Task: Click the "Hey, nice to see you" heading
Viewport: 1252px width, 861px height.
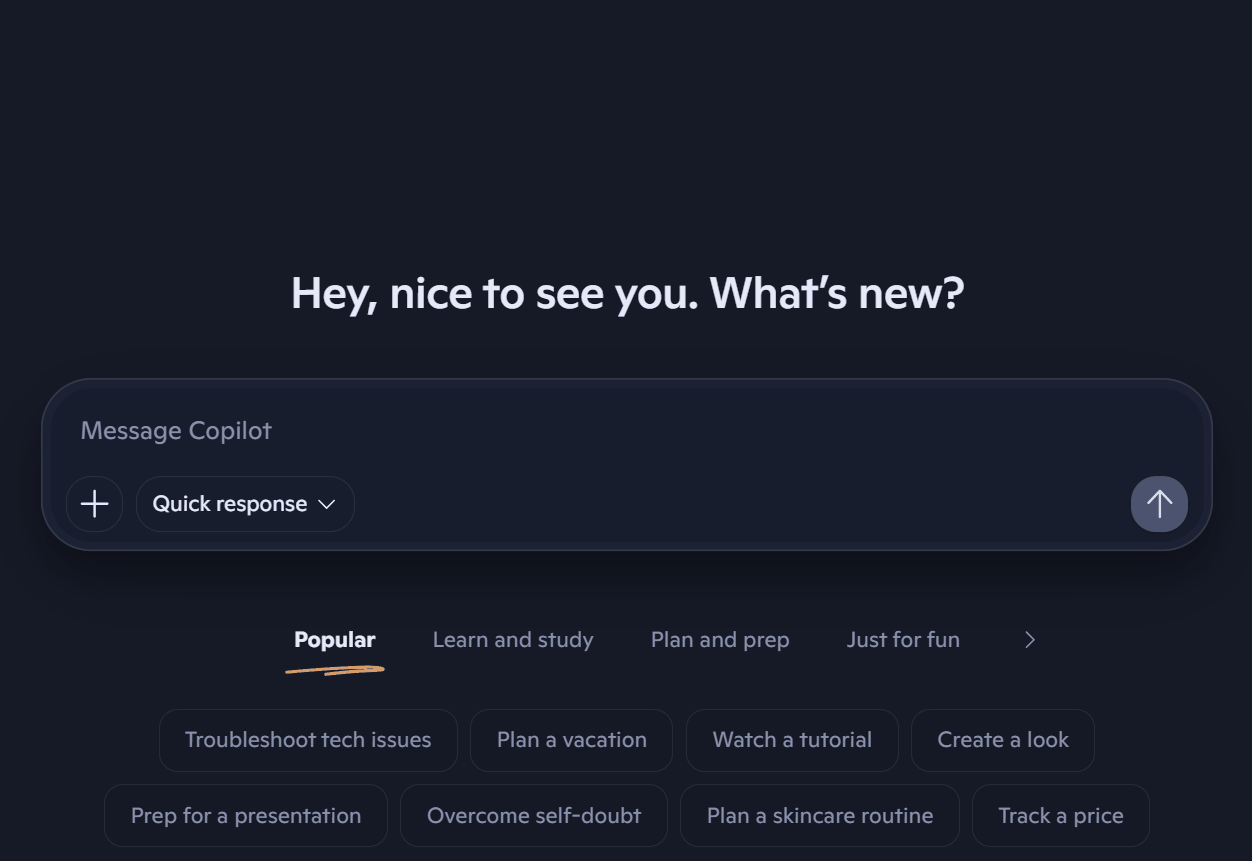Action: pyautogui.click(x=627, y=294)
